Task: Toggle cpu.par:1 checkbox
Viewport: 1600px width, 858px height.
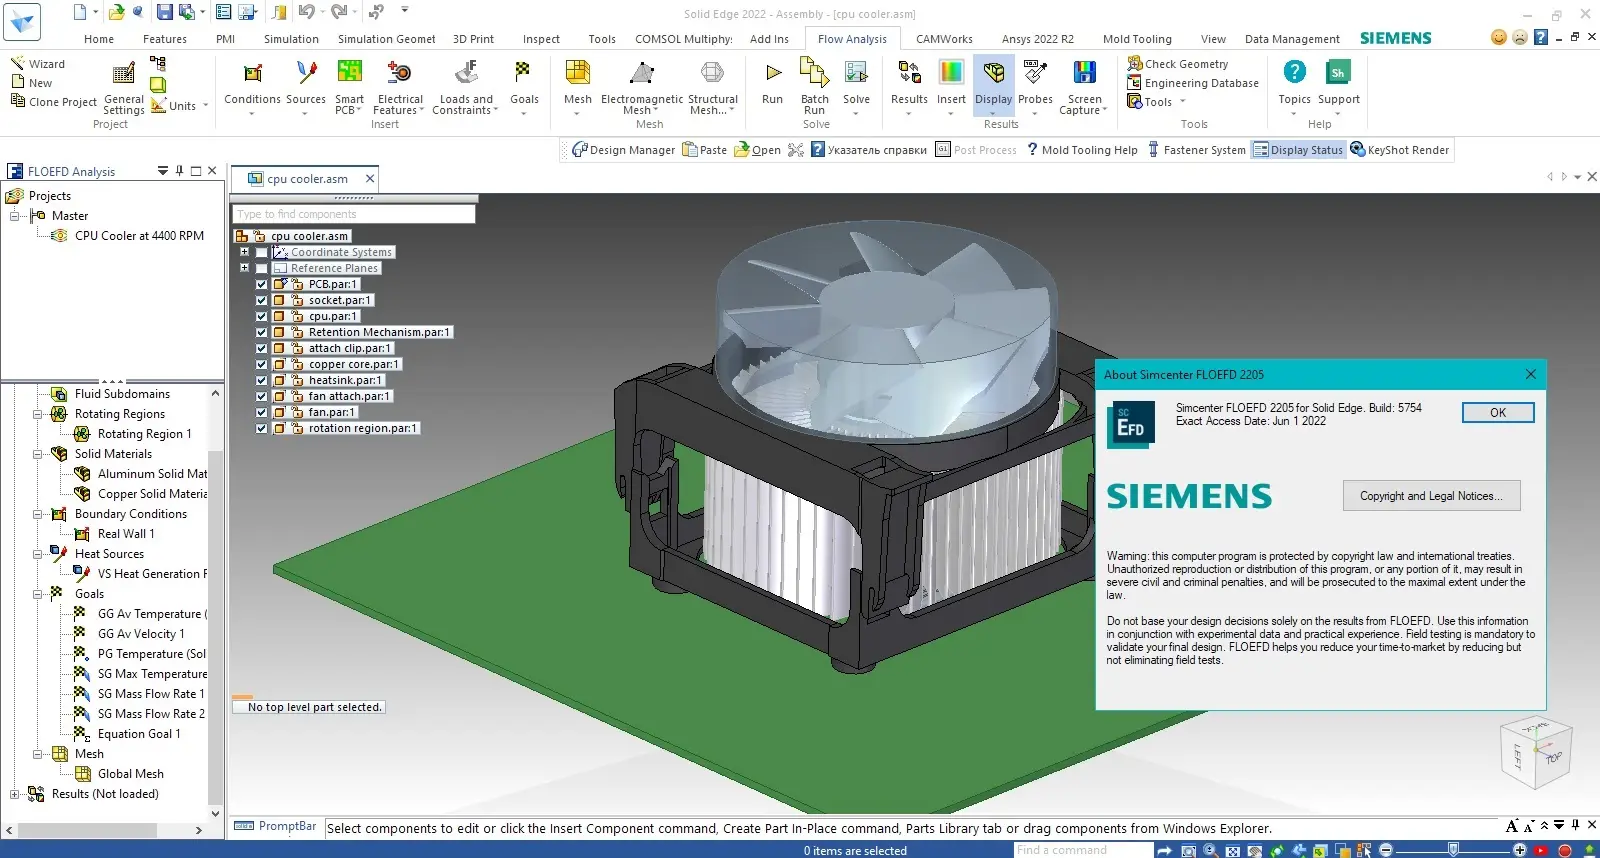Action: [262, 316]
